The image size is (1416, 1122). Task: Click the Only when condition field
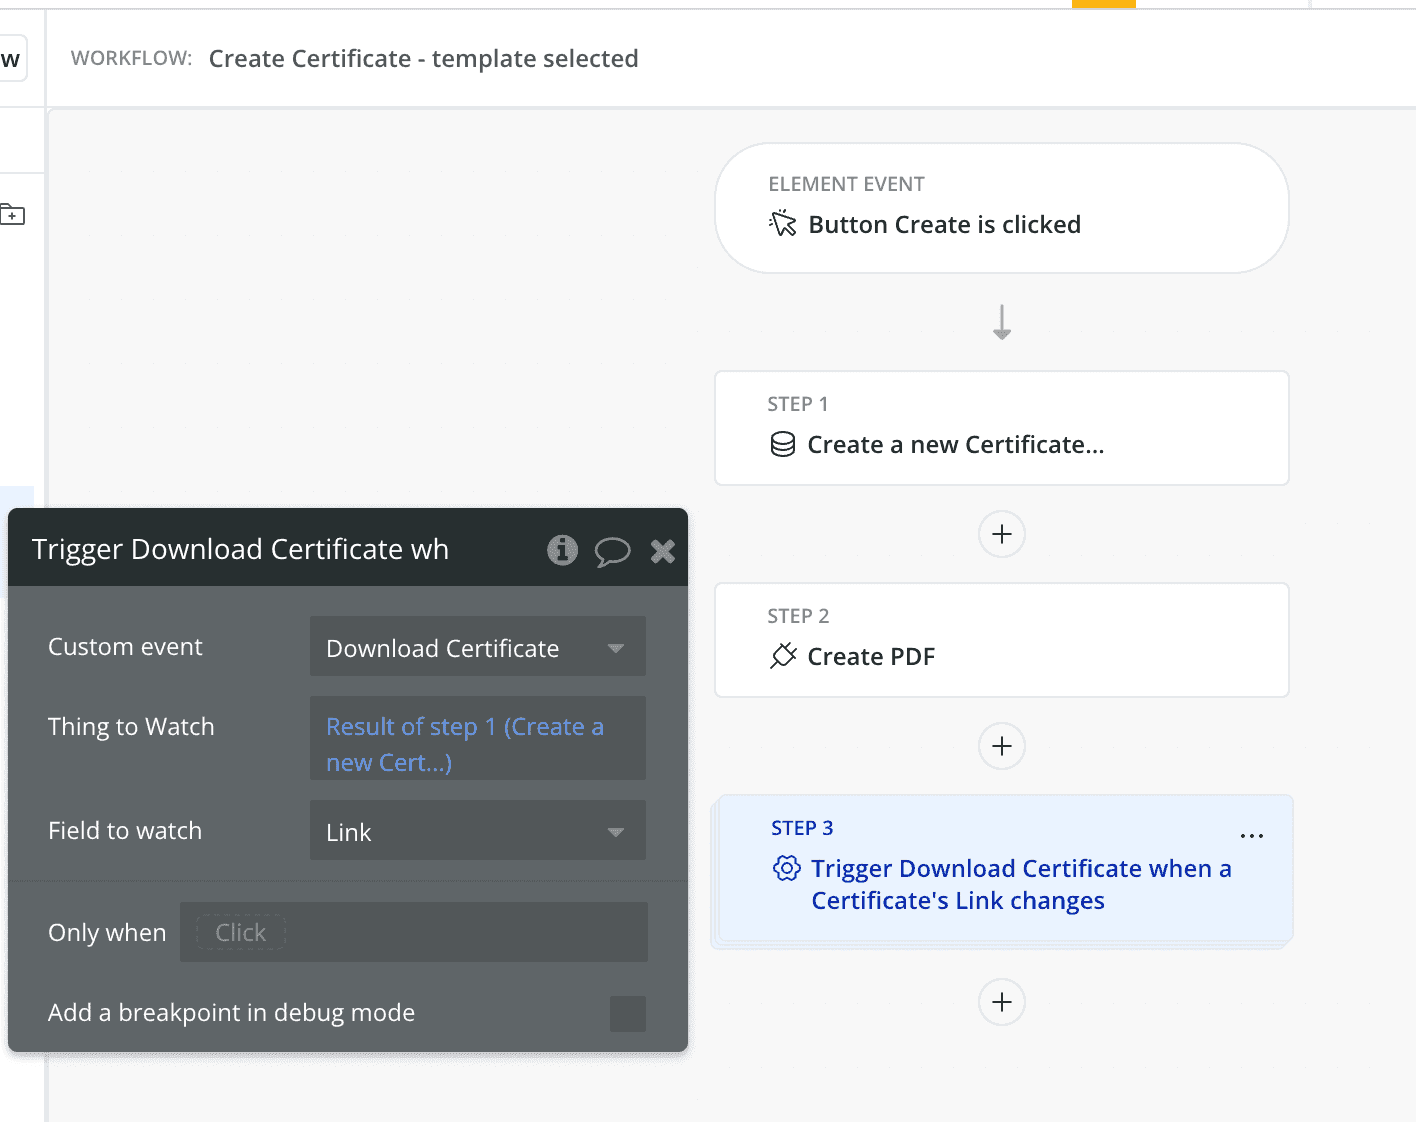pyautogui.click(x=413, y=932)
